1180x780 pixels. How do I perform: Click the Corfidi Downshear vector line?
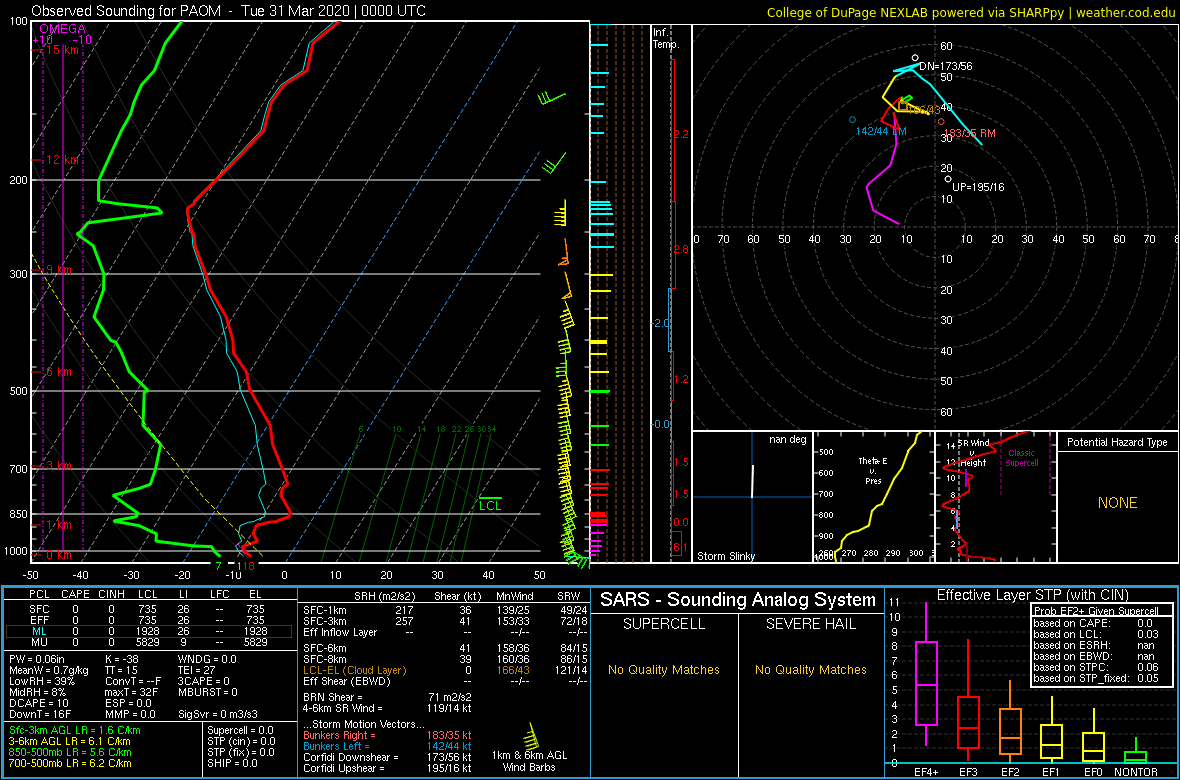tap(386, 757)
